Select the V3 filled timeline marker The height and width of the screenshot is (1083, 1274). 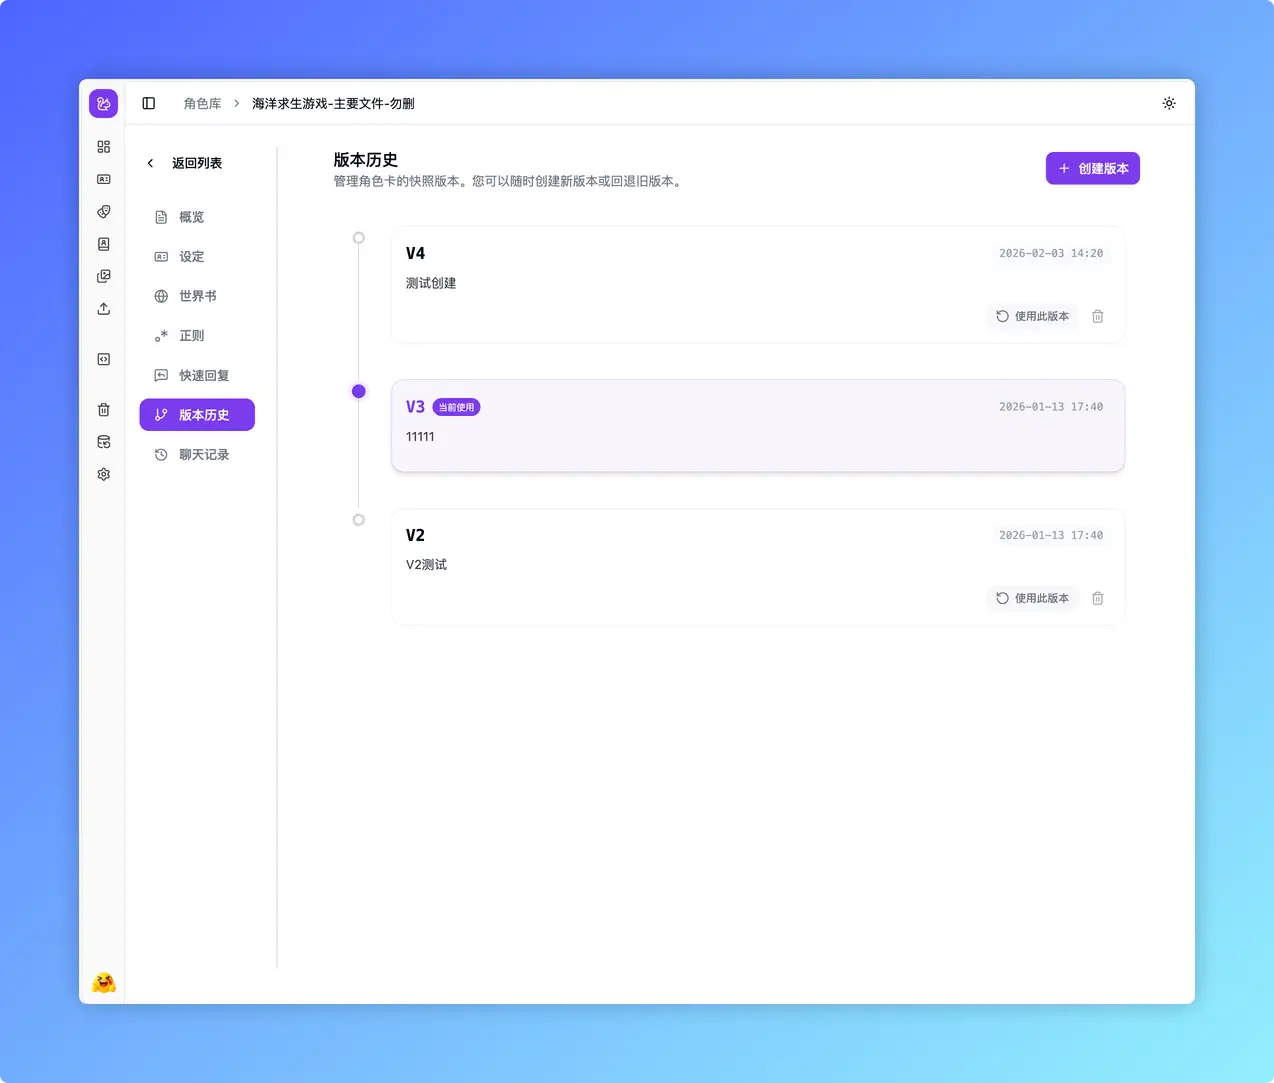[x=359, y=391]
